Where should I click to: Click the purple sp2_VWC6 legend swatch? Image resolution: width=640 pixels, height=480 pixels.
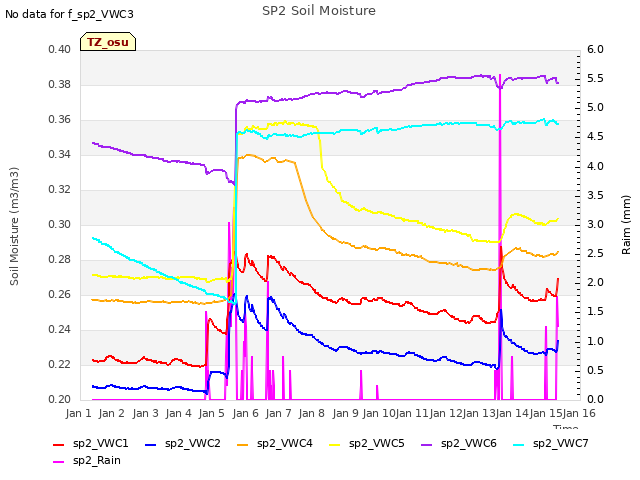pyautogui.click(x=427, y=444)
